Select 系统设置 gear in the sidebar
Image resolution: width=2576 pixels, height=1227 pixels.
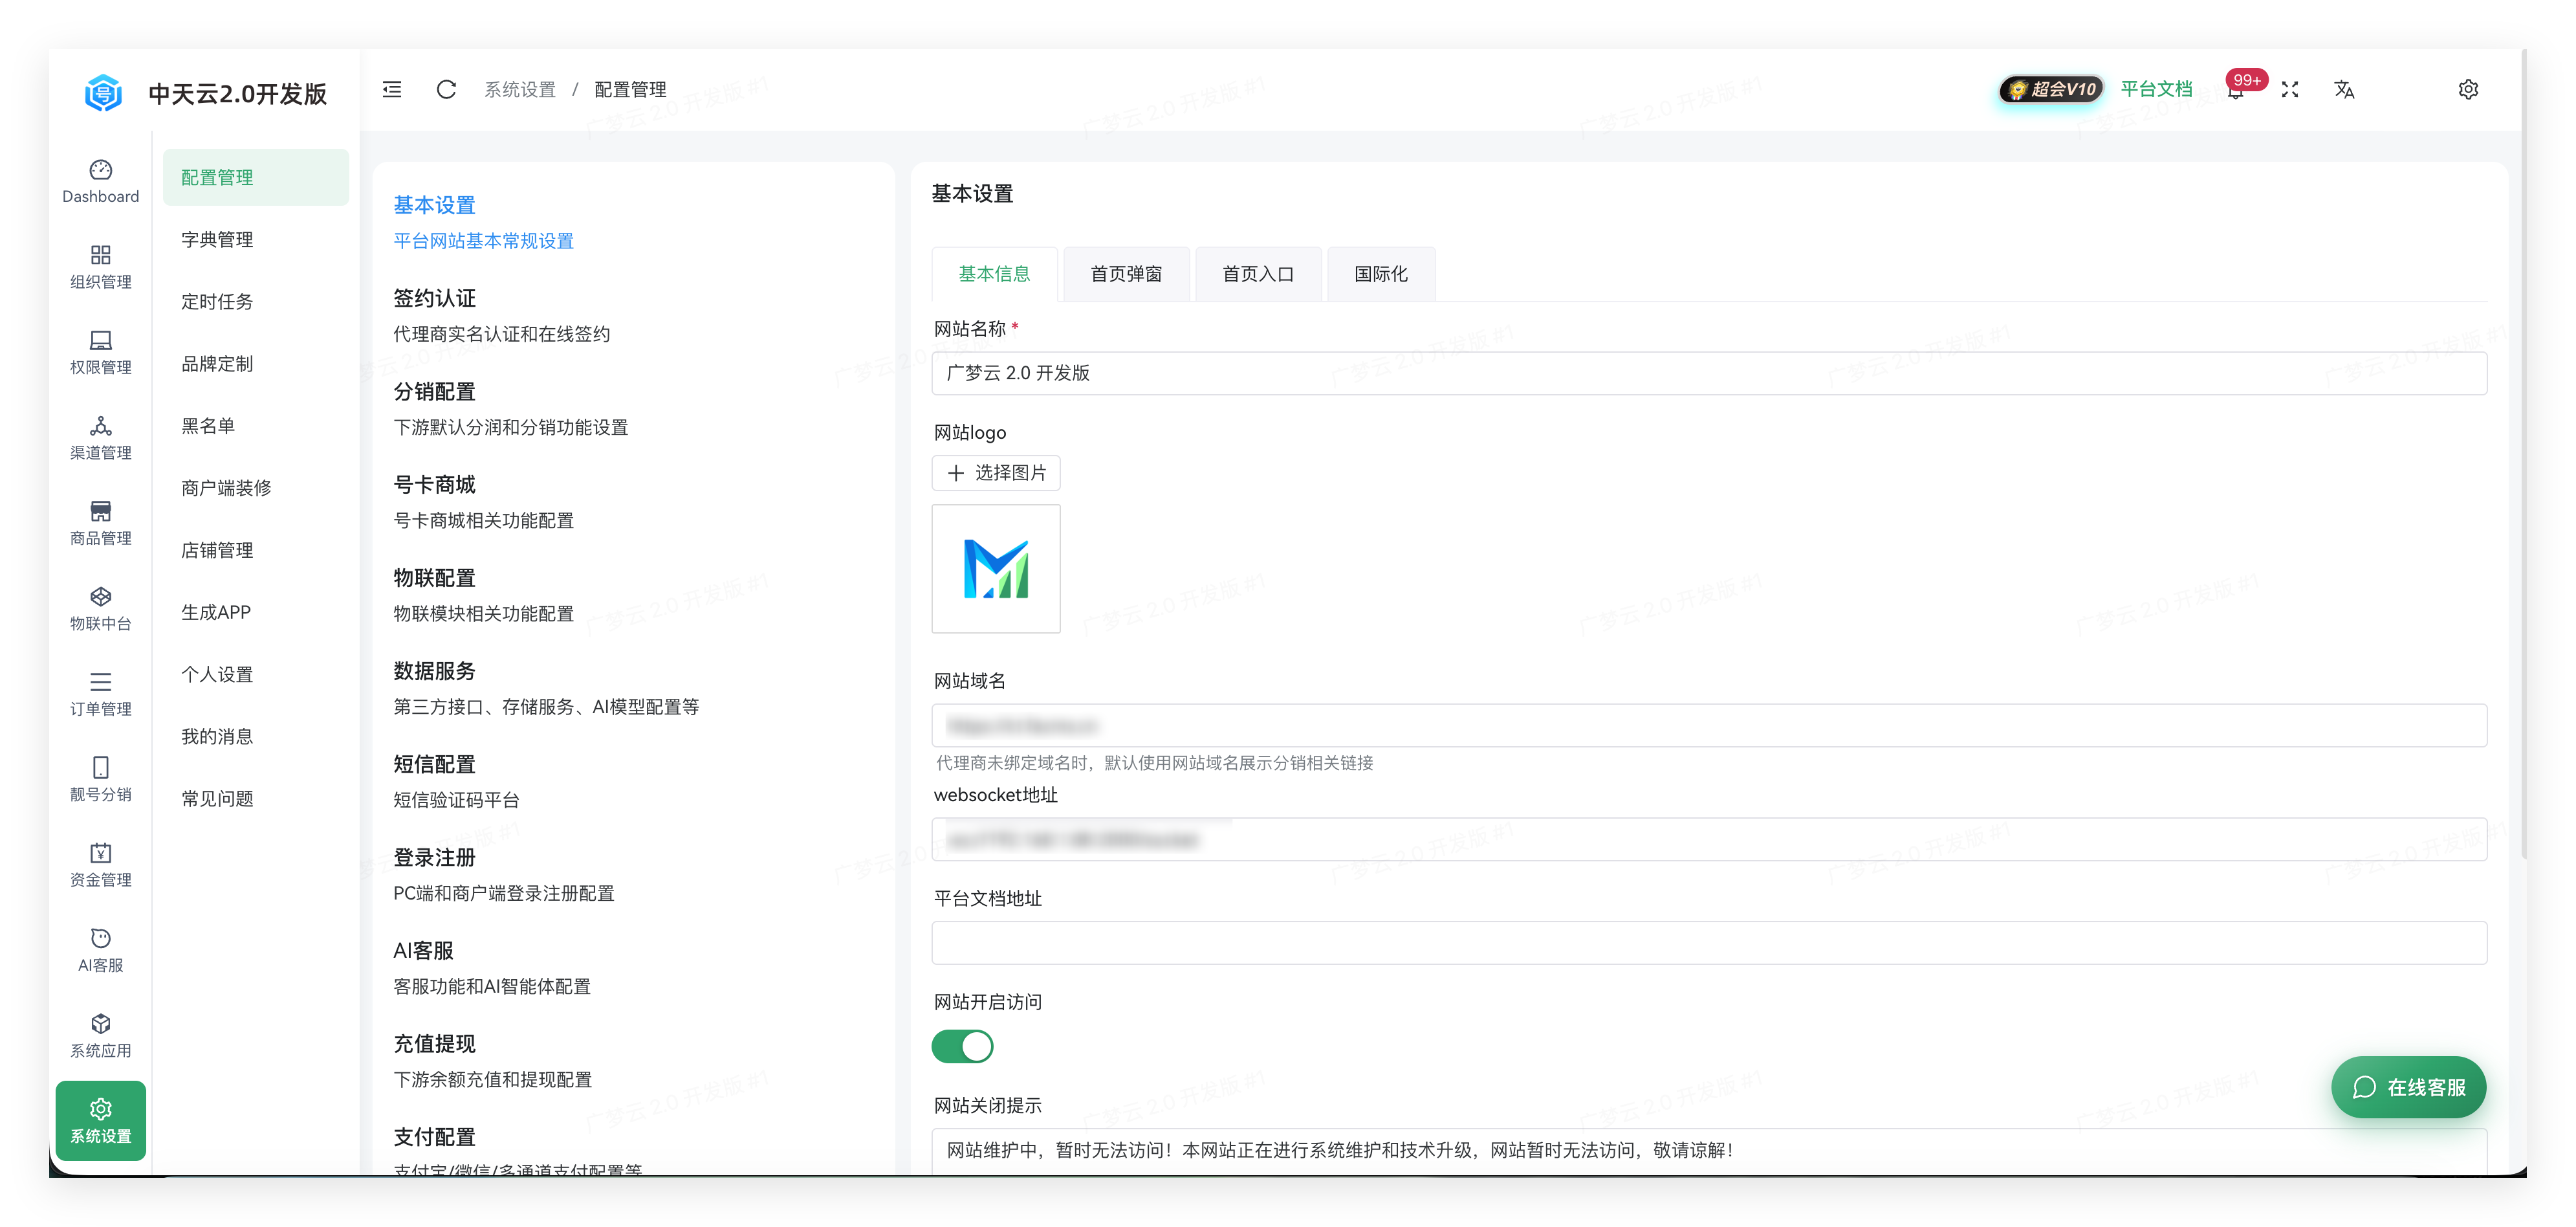(x=100, y=1120)
